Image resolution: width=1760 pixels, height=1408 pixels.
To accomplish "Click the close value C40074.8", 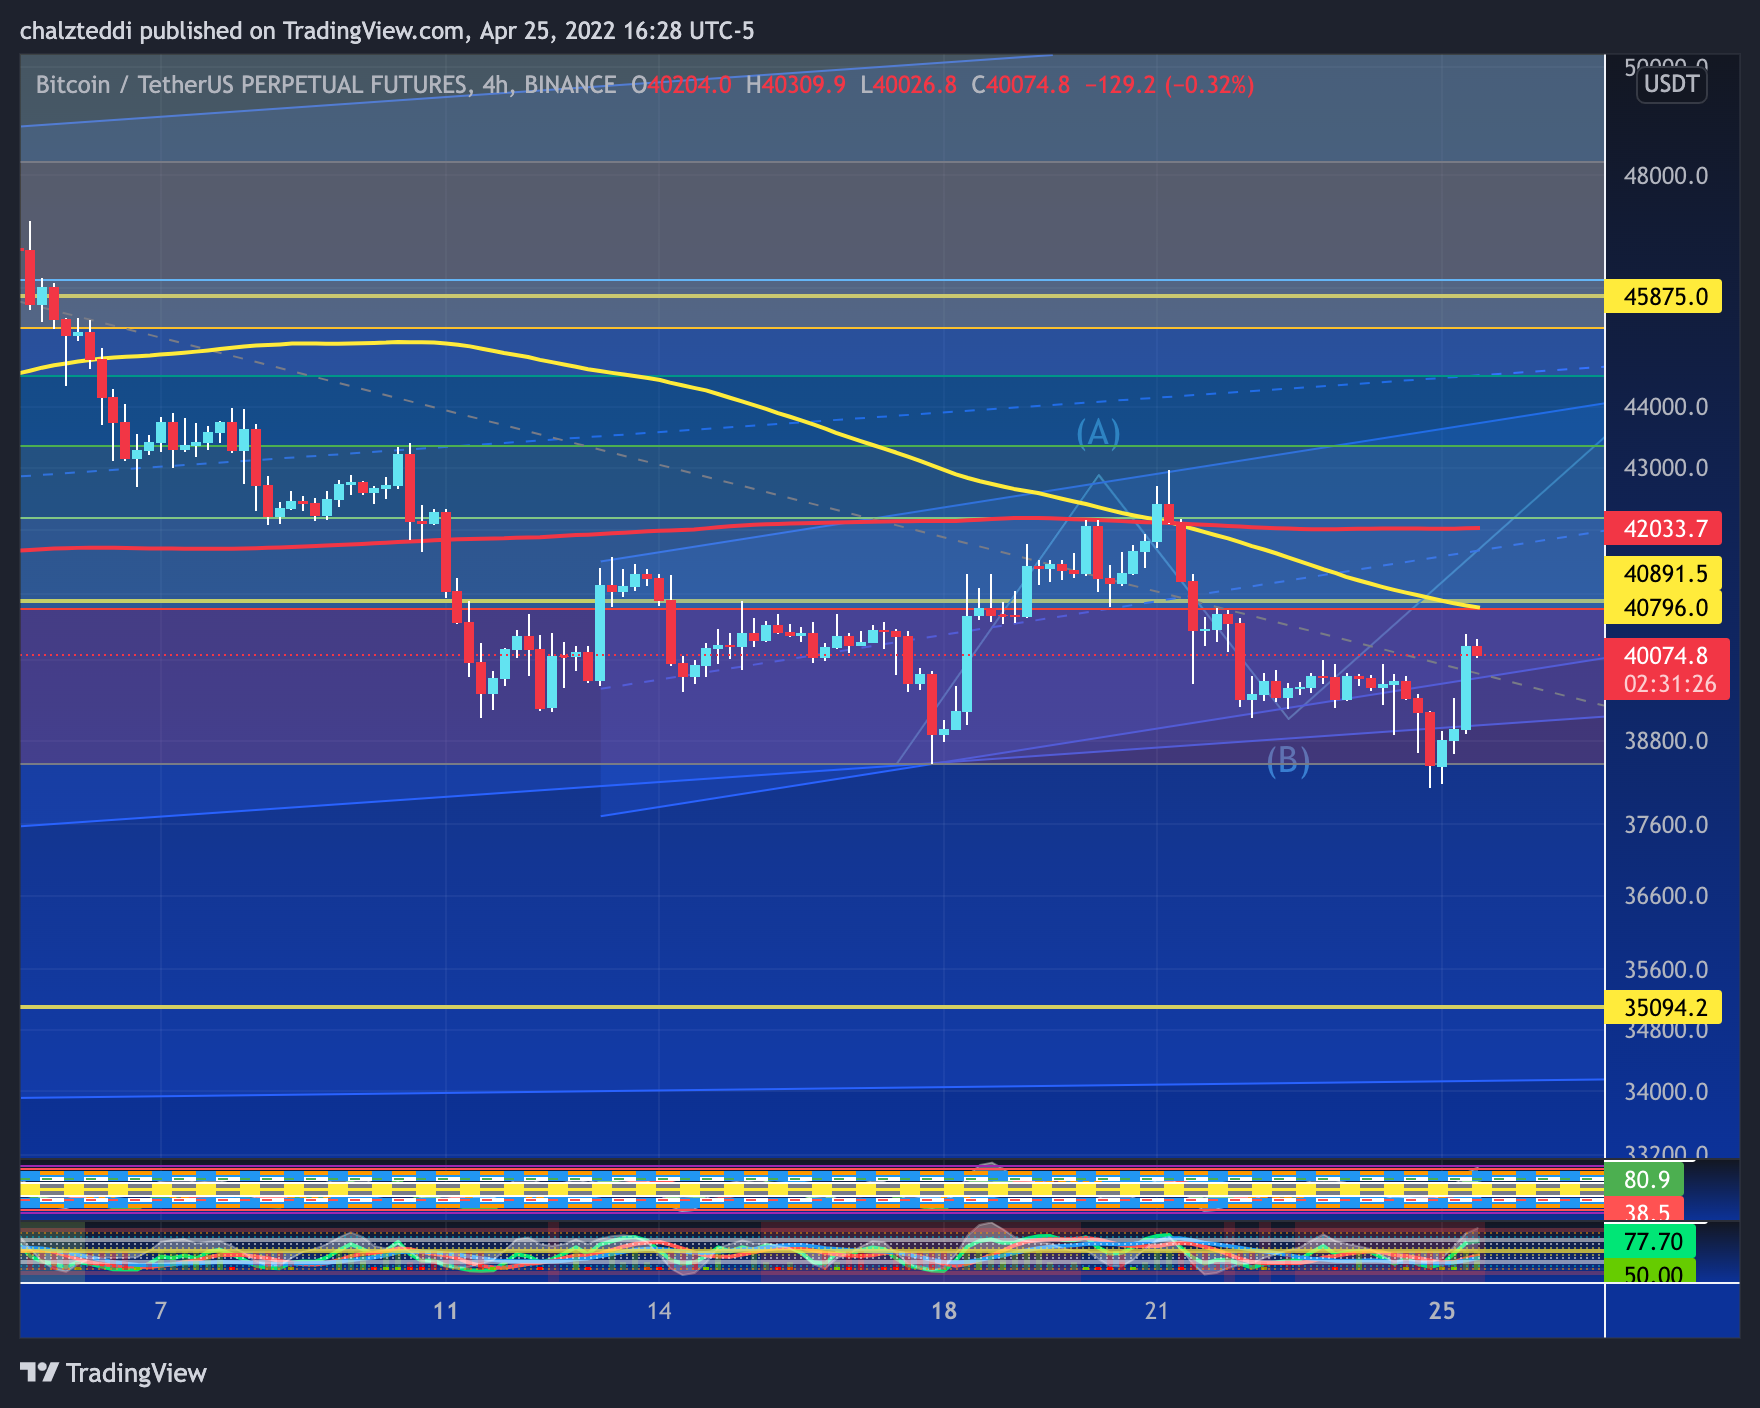I will pyautogui.click(x=1021, y=85).
